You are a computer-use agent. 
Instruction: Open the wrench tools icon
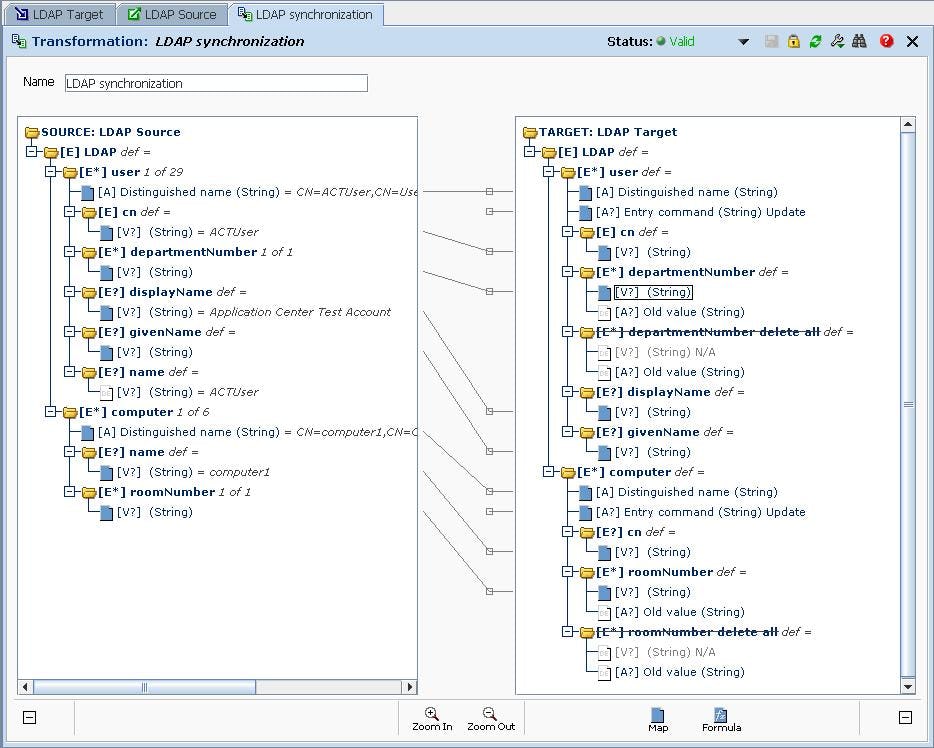pos(837,41)
